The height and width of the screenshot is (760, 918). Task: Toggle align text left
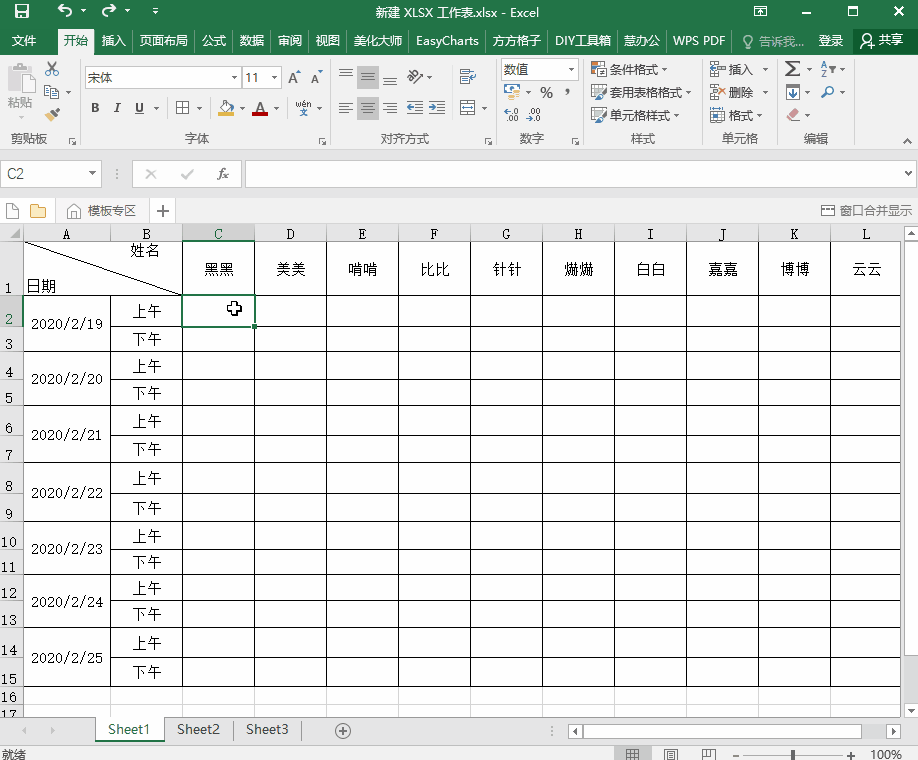346,108
